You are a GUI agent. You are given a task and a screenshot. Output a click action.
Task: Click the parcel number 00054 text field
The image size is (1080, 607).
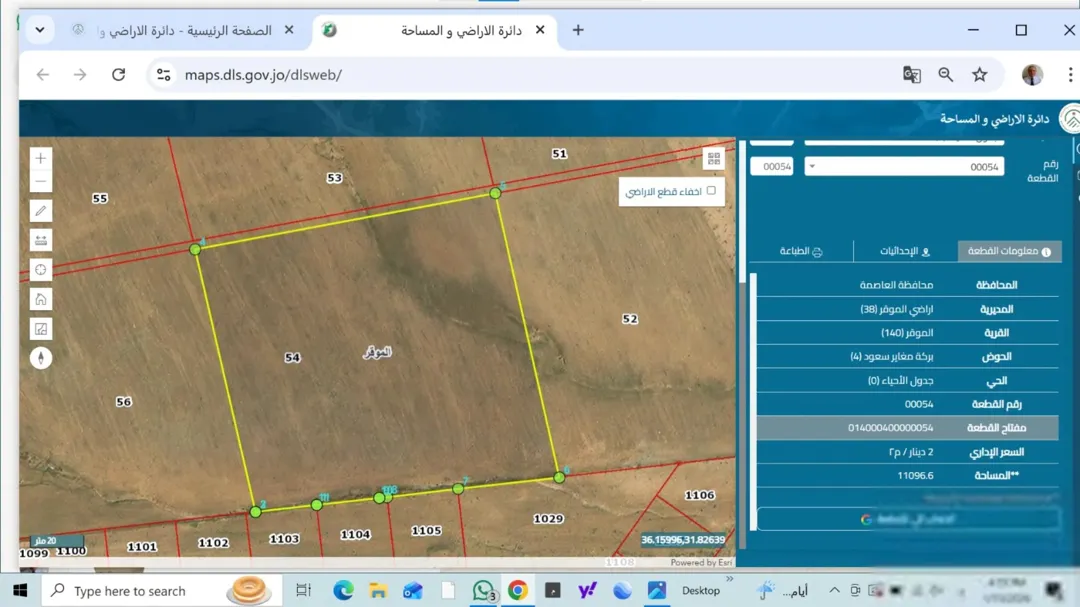click(772, 167)
